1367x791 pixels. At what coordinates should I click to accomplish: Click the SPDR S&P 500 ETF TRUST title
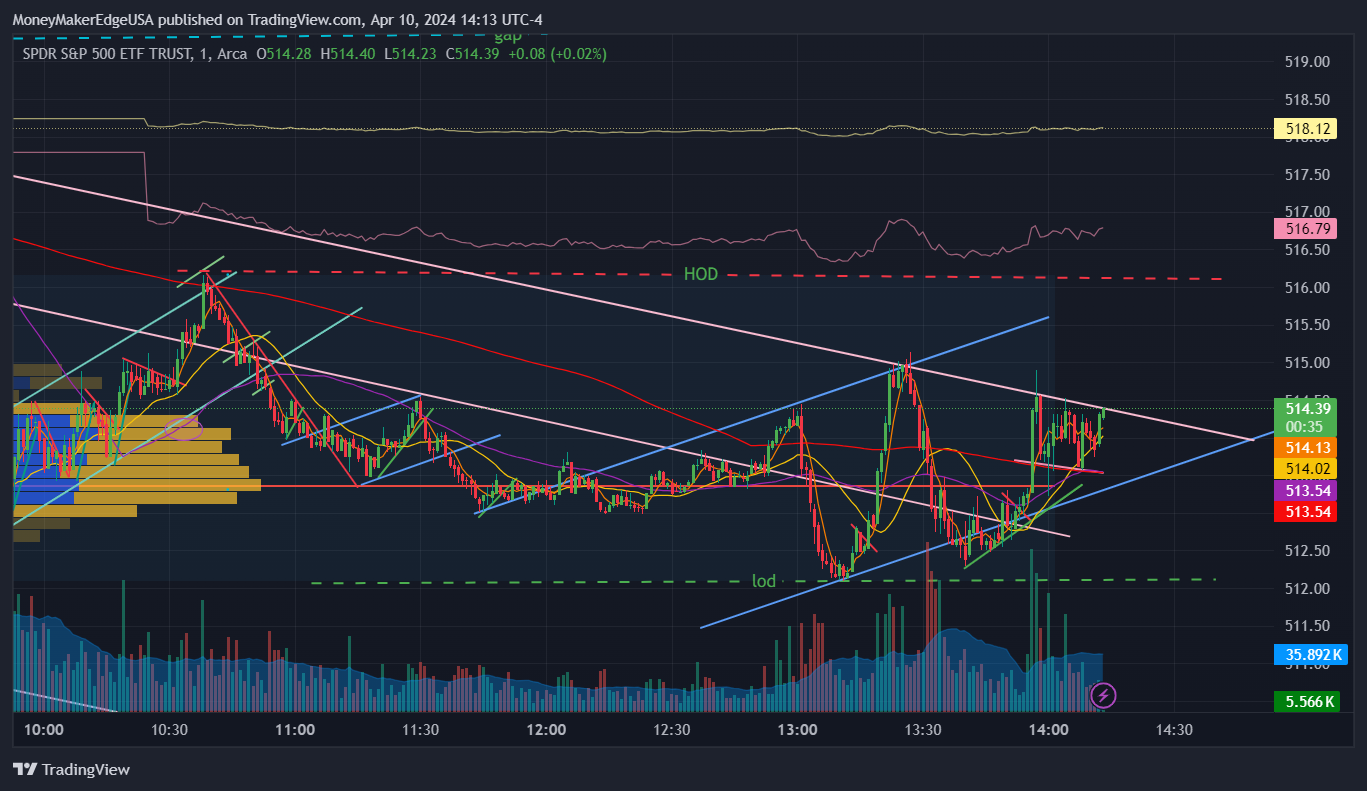(x=106, y=53)
